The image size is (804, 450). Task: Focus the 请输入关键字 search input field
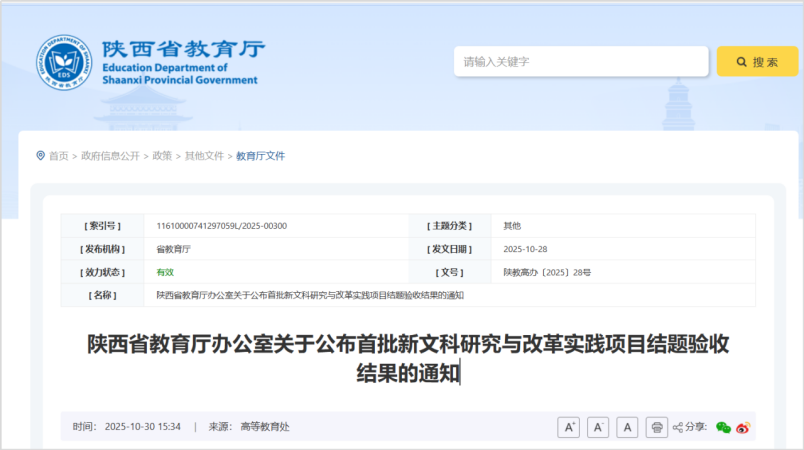pyautogui.click(x=578, y=62)
